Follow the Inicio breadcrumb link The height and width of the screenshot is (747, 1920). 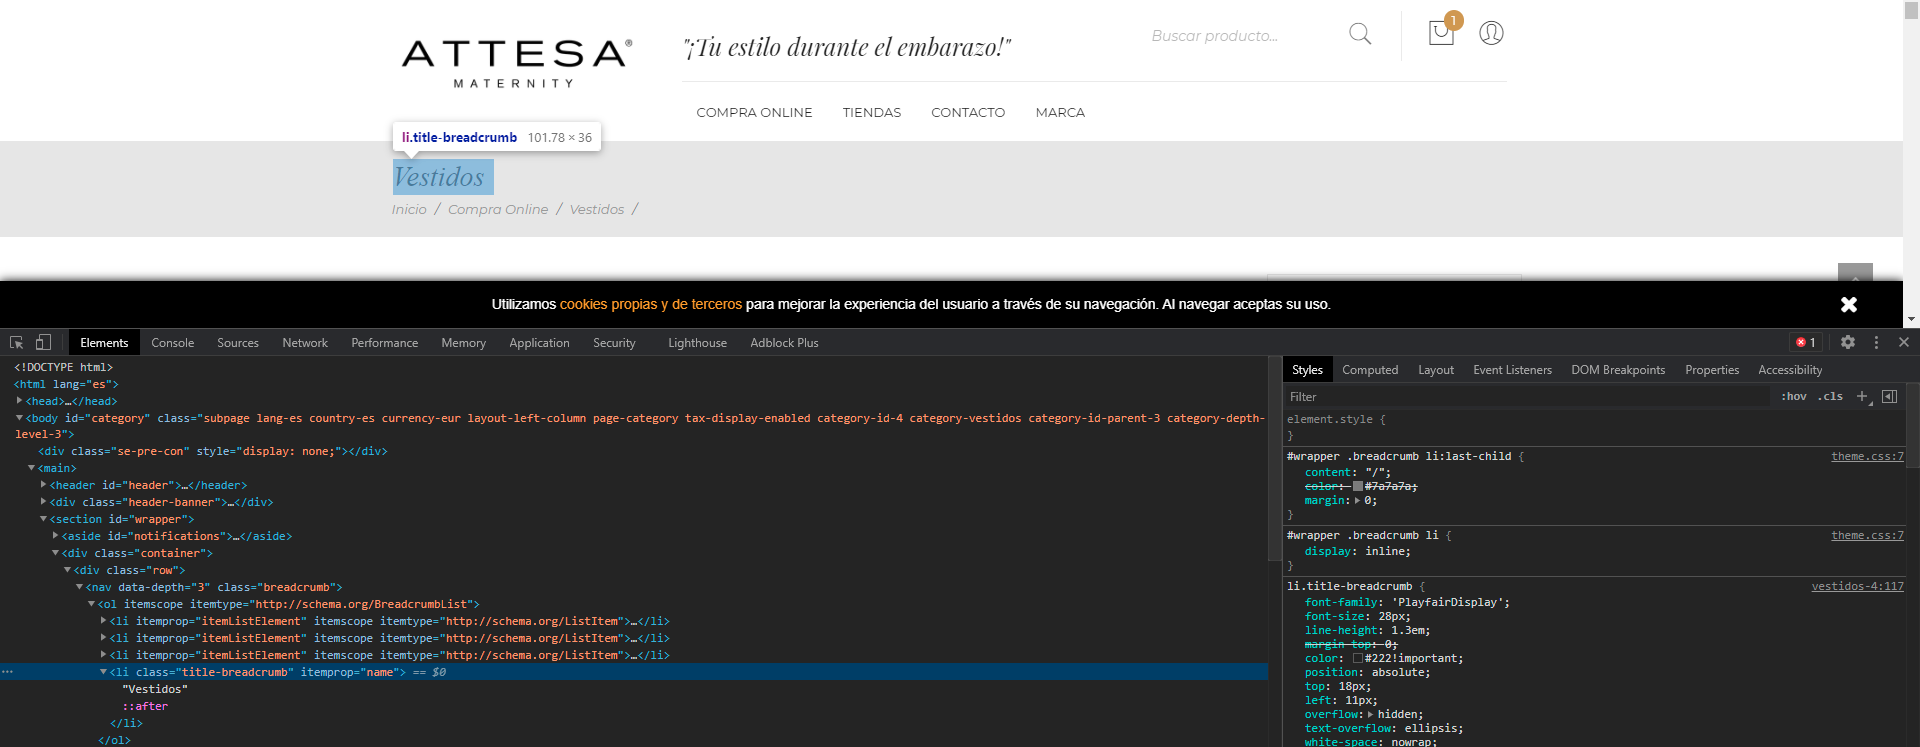click(409, 209)
